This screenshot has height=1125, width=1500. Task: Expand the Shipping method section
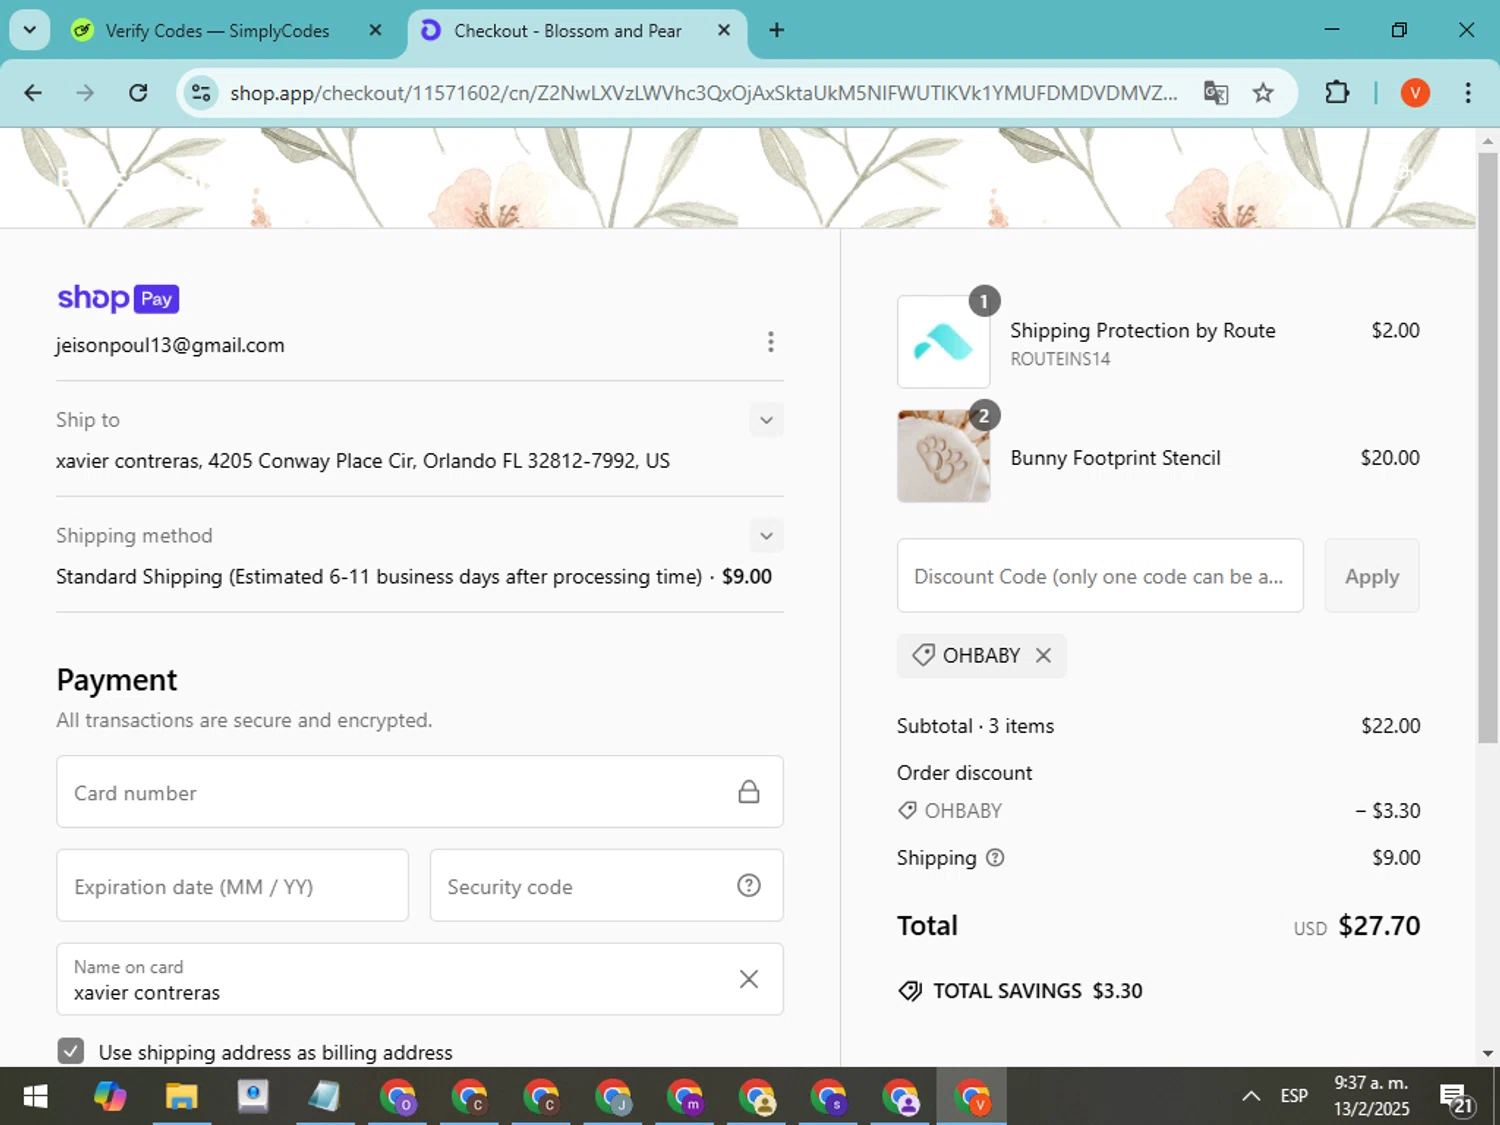(x=766, y=536)
